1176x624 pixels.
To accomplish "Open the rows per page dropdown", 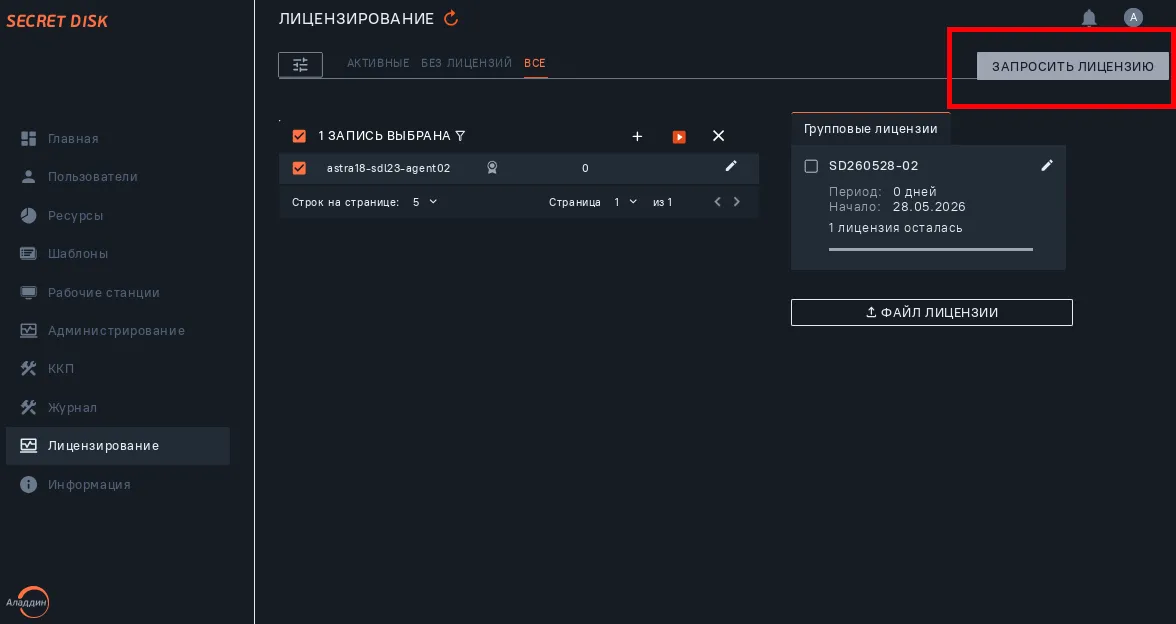I will tap(424, 202).
